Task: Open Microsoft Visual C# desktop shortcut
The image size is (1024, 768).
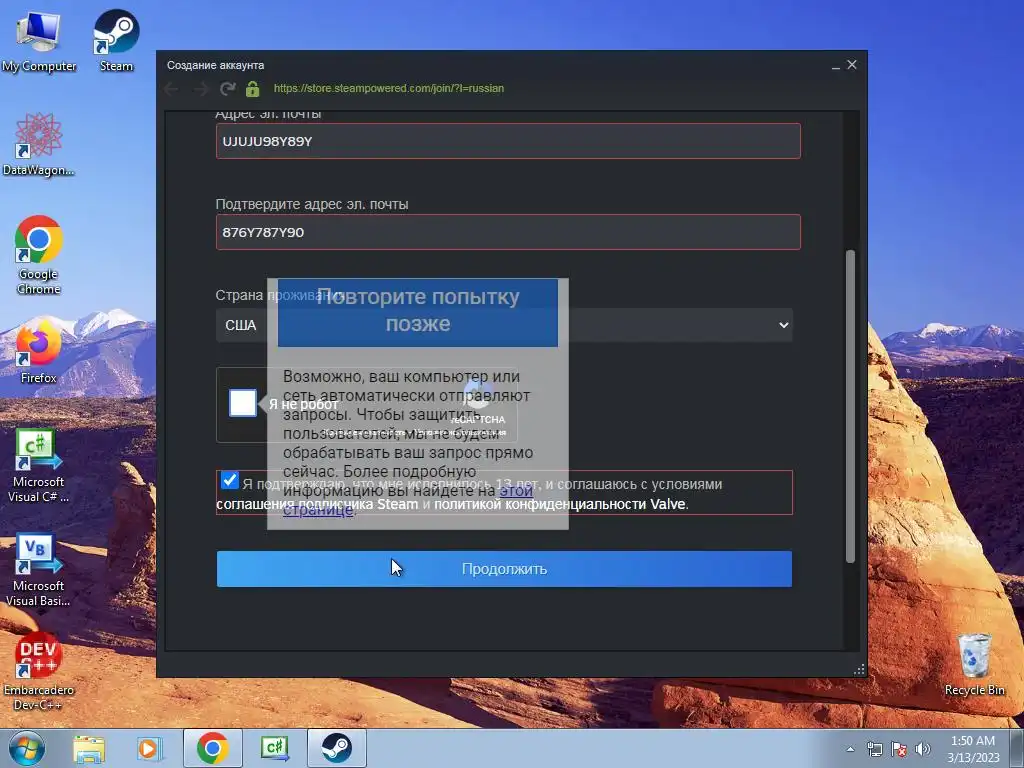Action: 39,465
